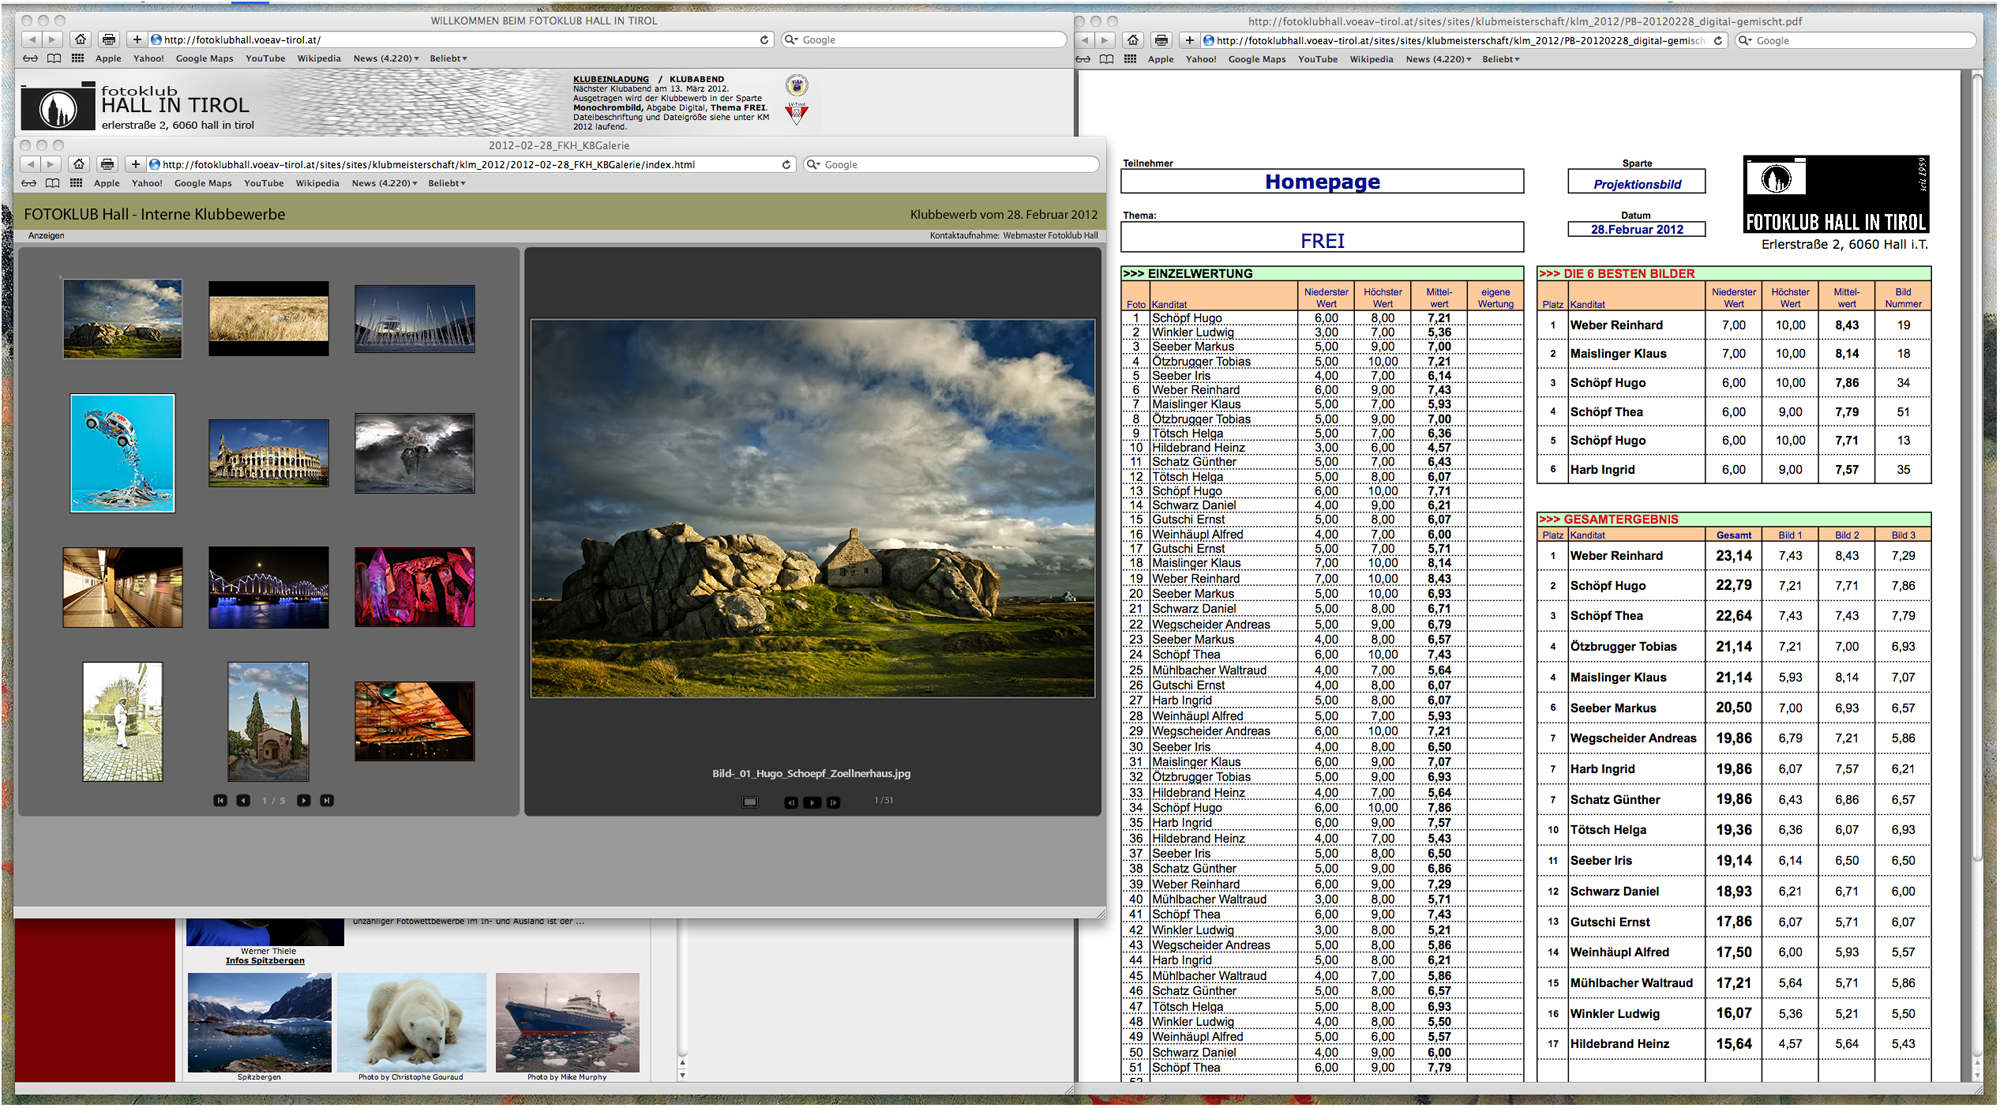
Task: Click '28.Februar 2012' date in PDF
Action: 1637,230
